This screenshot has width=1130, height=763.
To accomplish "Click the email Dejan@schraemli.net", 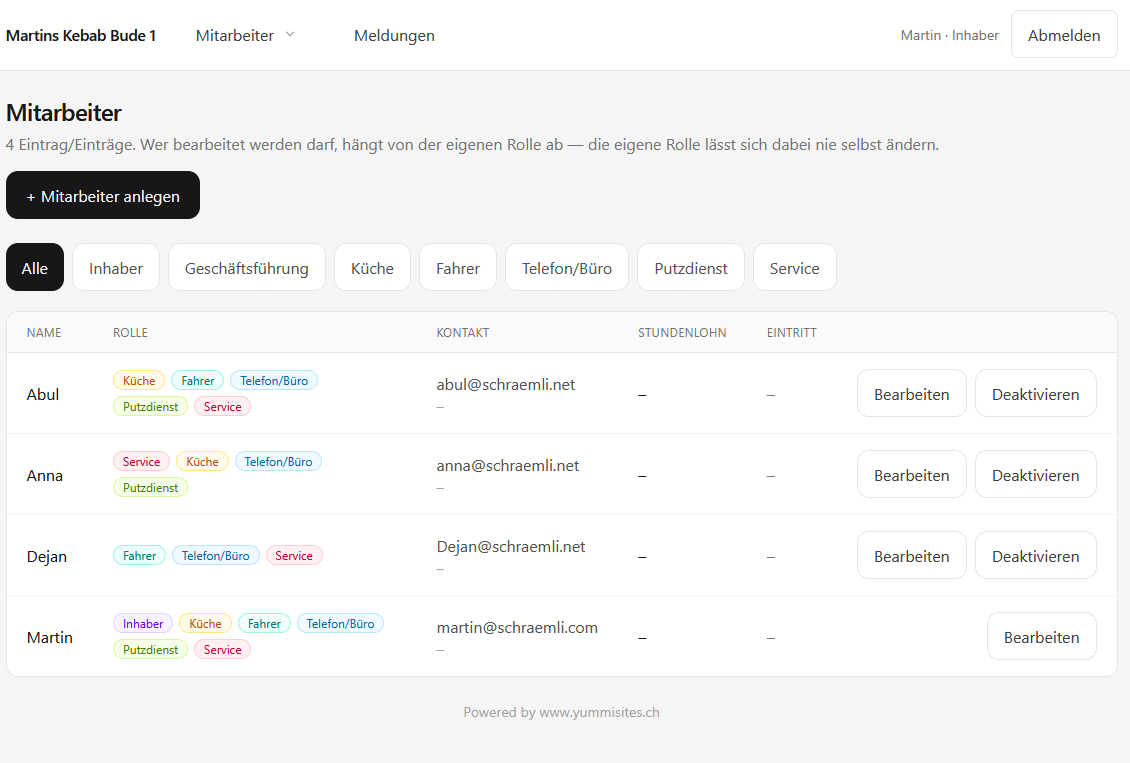I will [x=510, y=546].
